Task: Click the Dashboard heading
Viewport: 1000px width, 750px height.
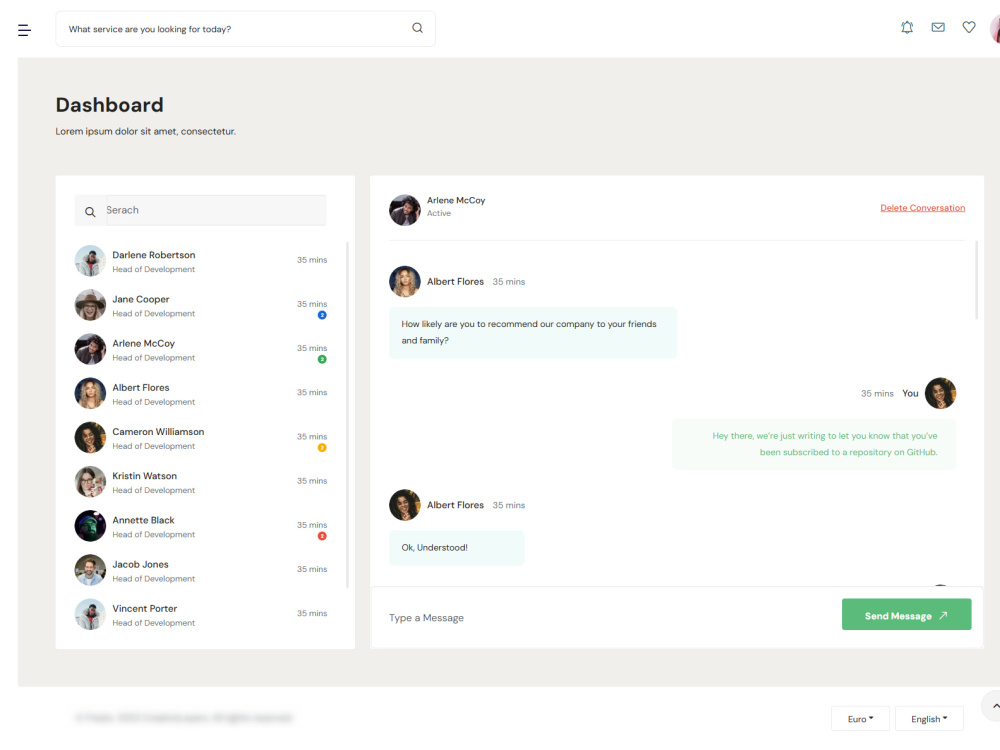Action: pyautogui.click(x=109, y=105)
